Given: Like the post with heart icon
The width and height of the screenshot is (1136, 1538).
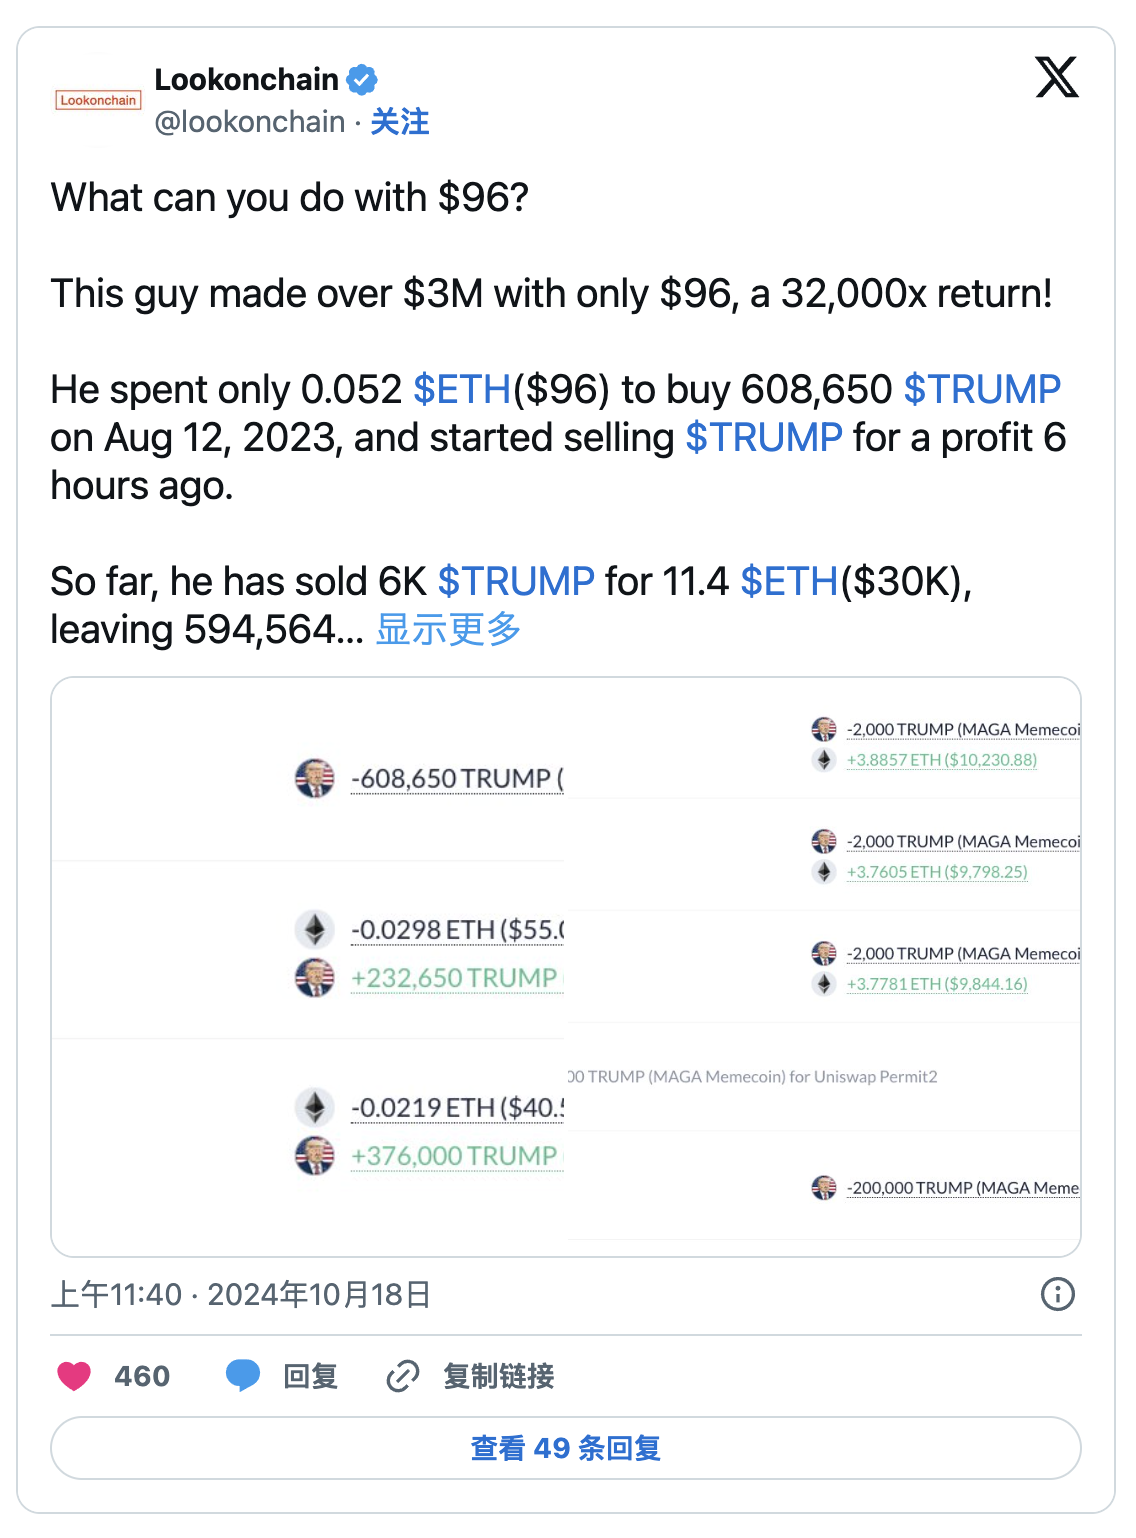Looking at the screenshot, I should pos(74,1377).
